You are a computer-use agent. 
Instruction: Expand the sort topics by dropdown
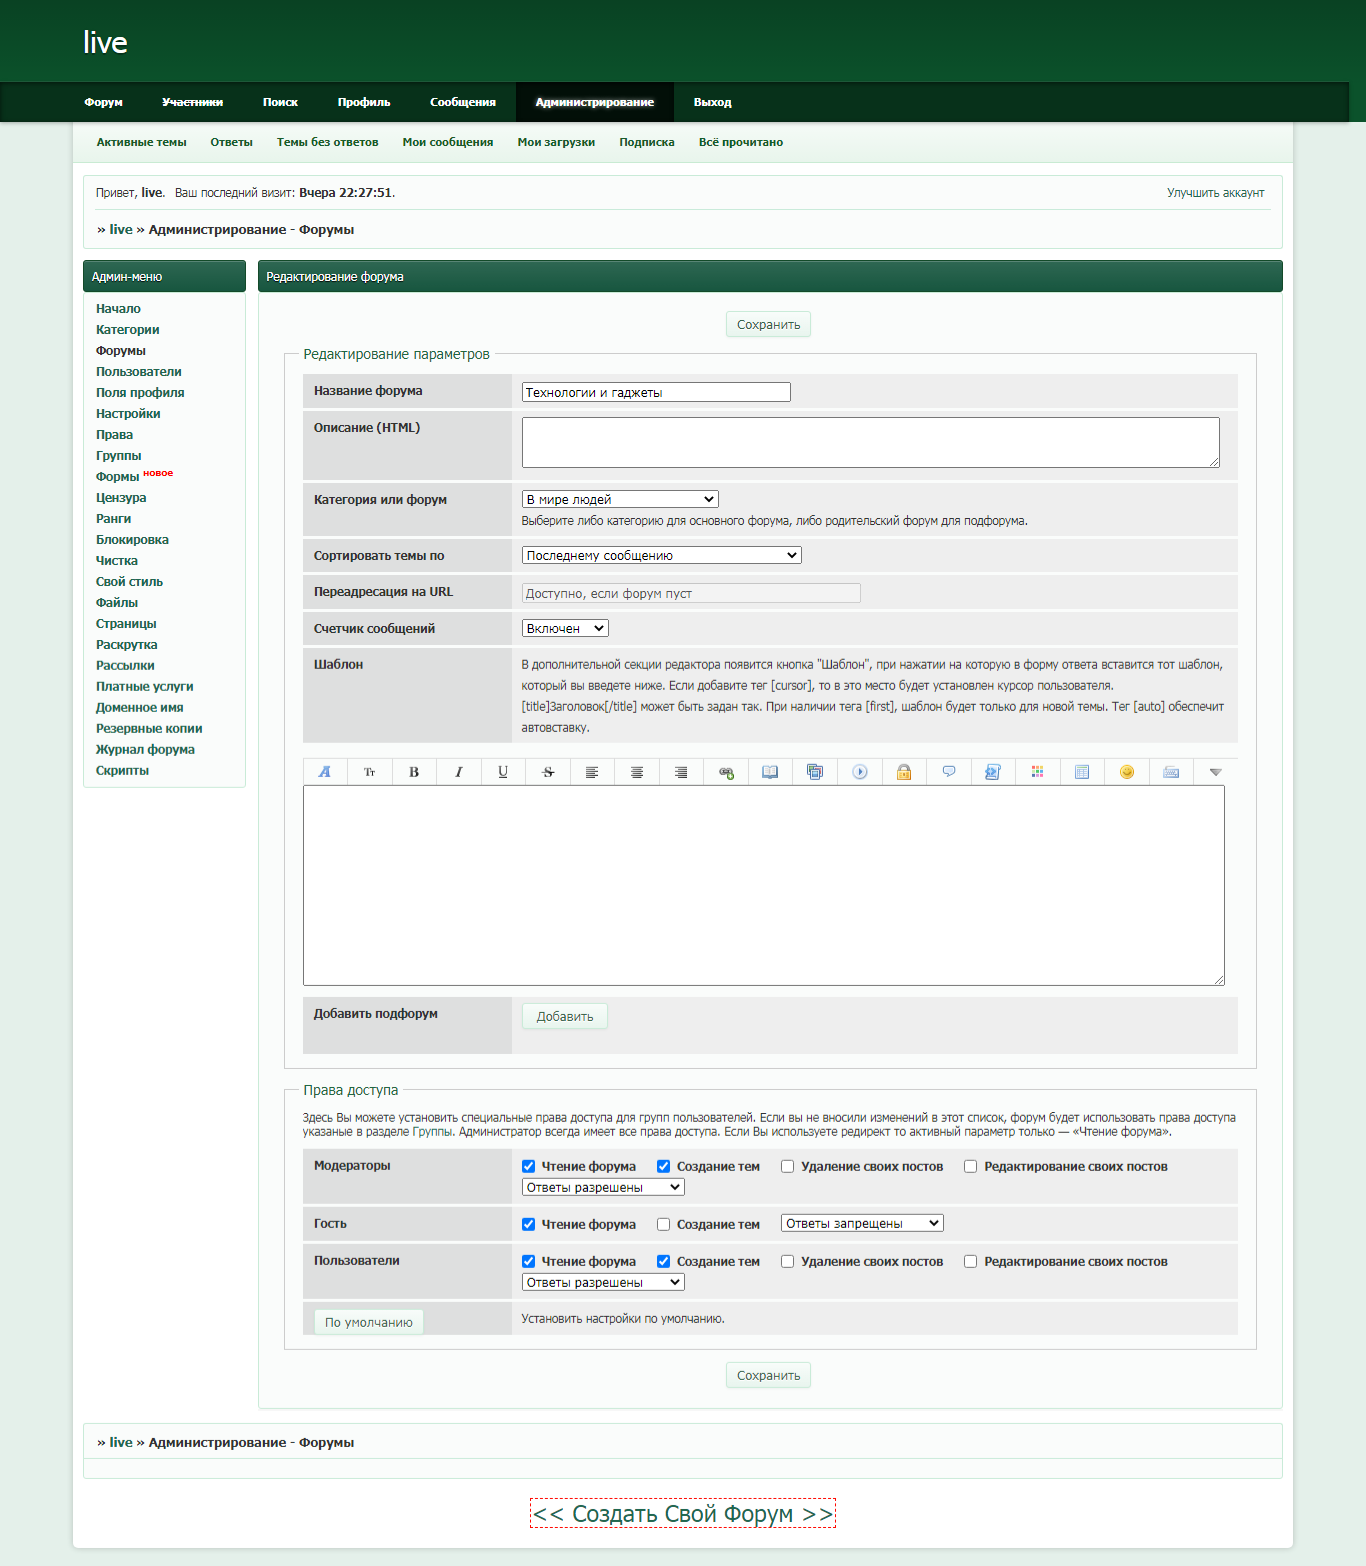click(x=661, y=555)
